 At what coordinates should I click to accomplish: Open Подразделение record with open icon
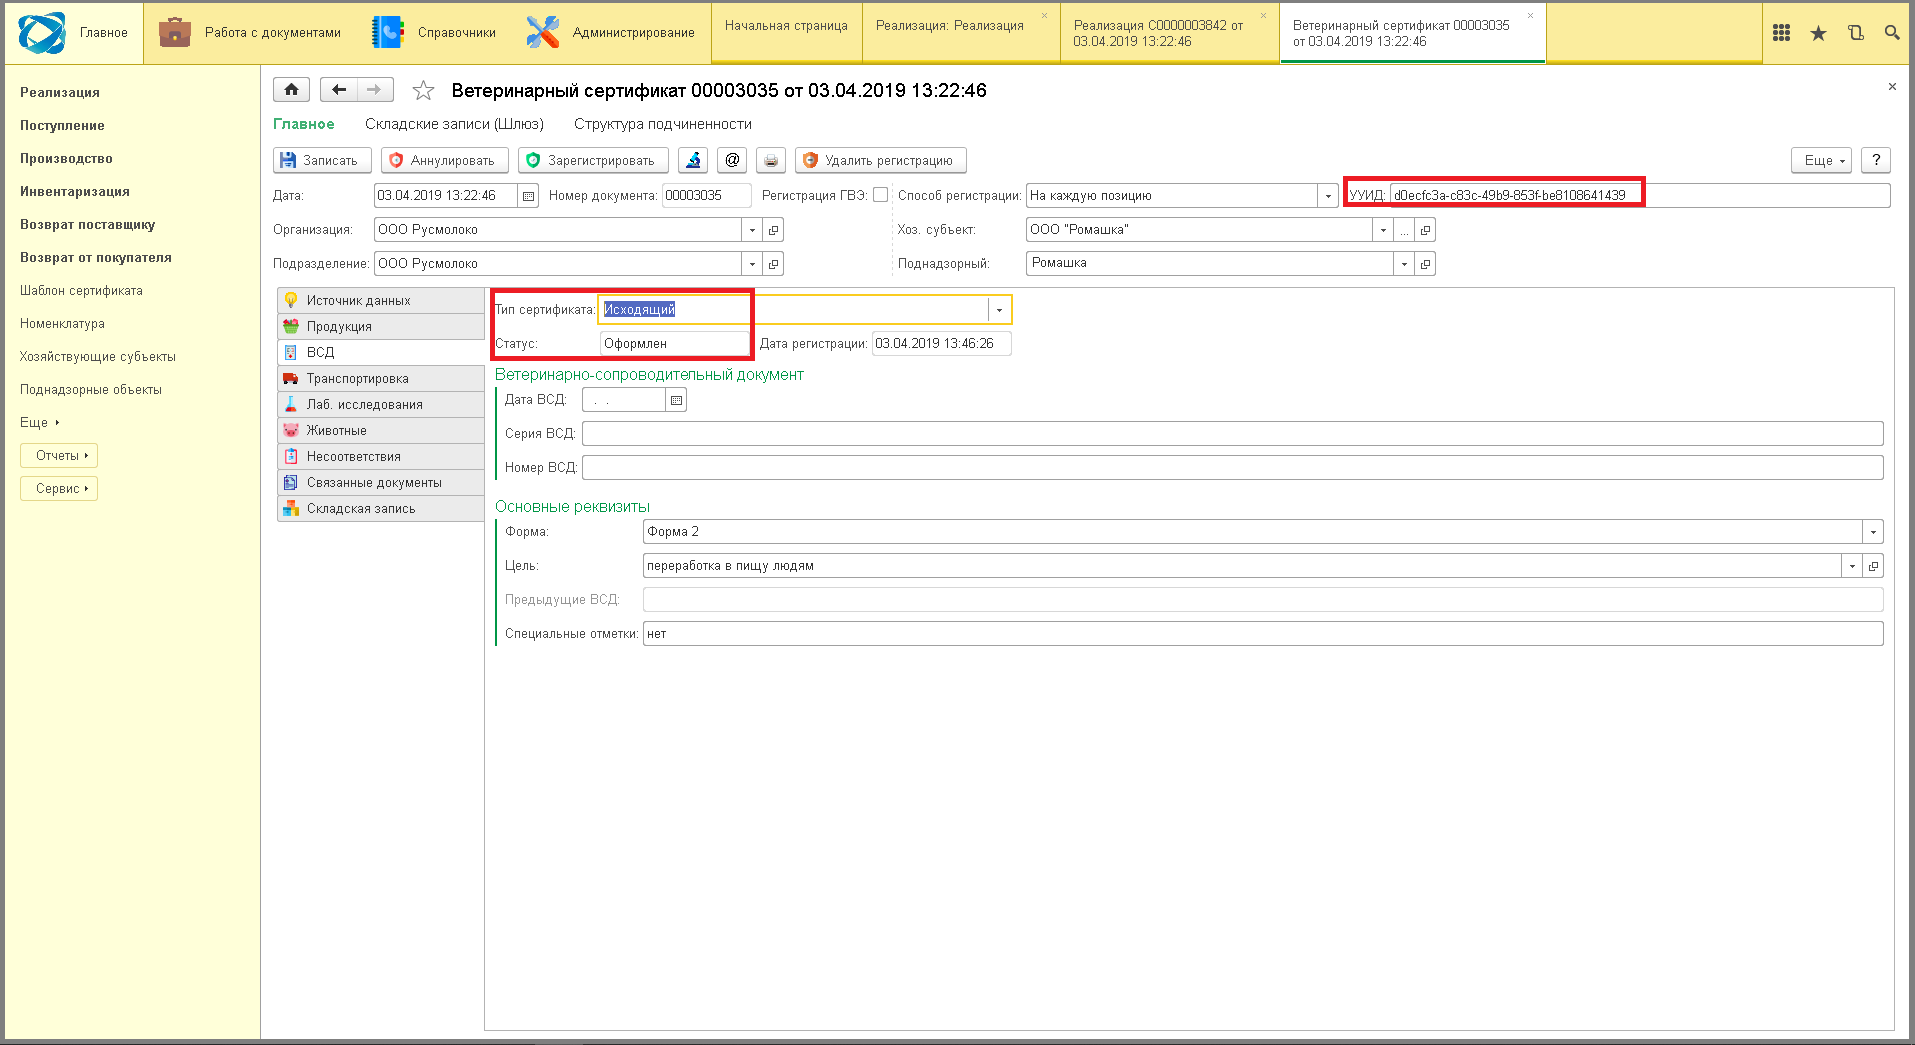[773, 264]
